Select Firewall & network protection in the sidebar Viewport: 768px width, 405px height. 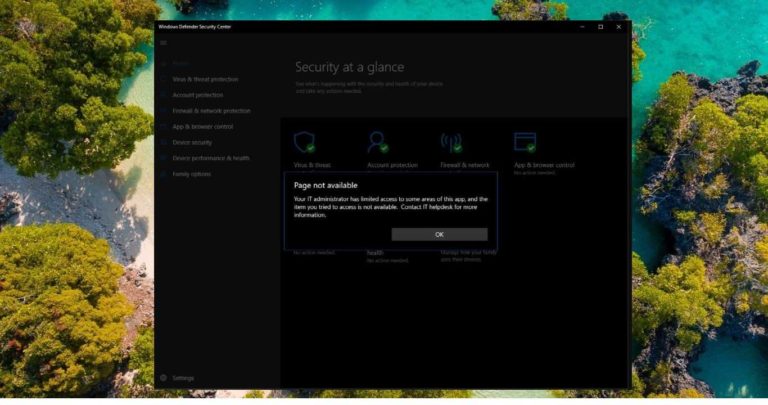[211, 111]
